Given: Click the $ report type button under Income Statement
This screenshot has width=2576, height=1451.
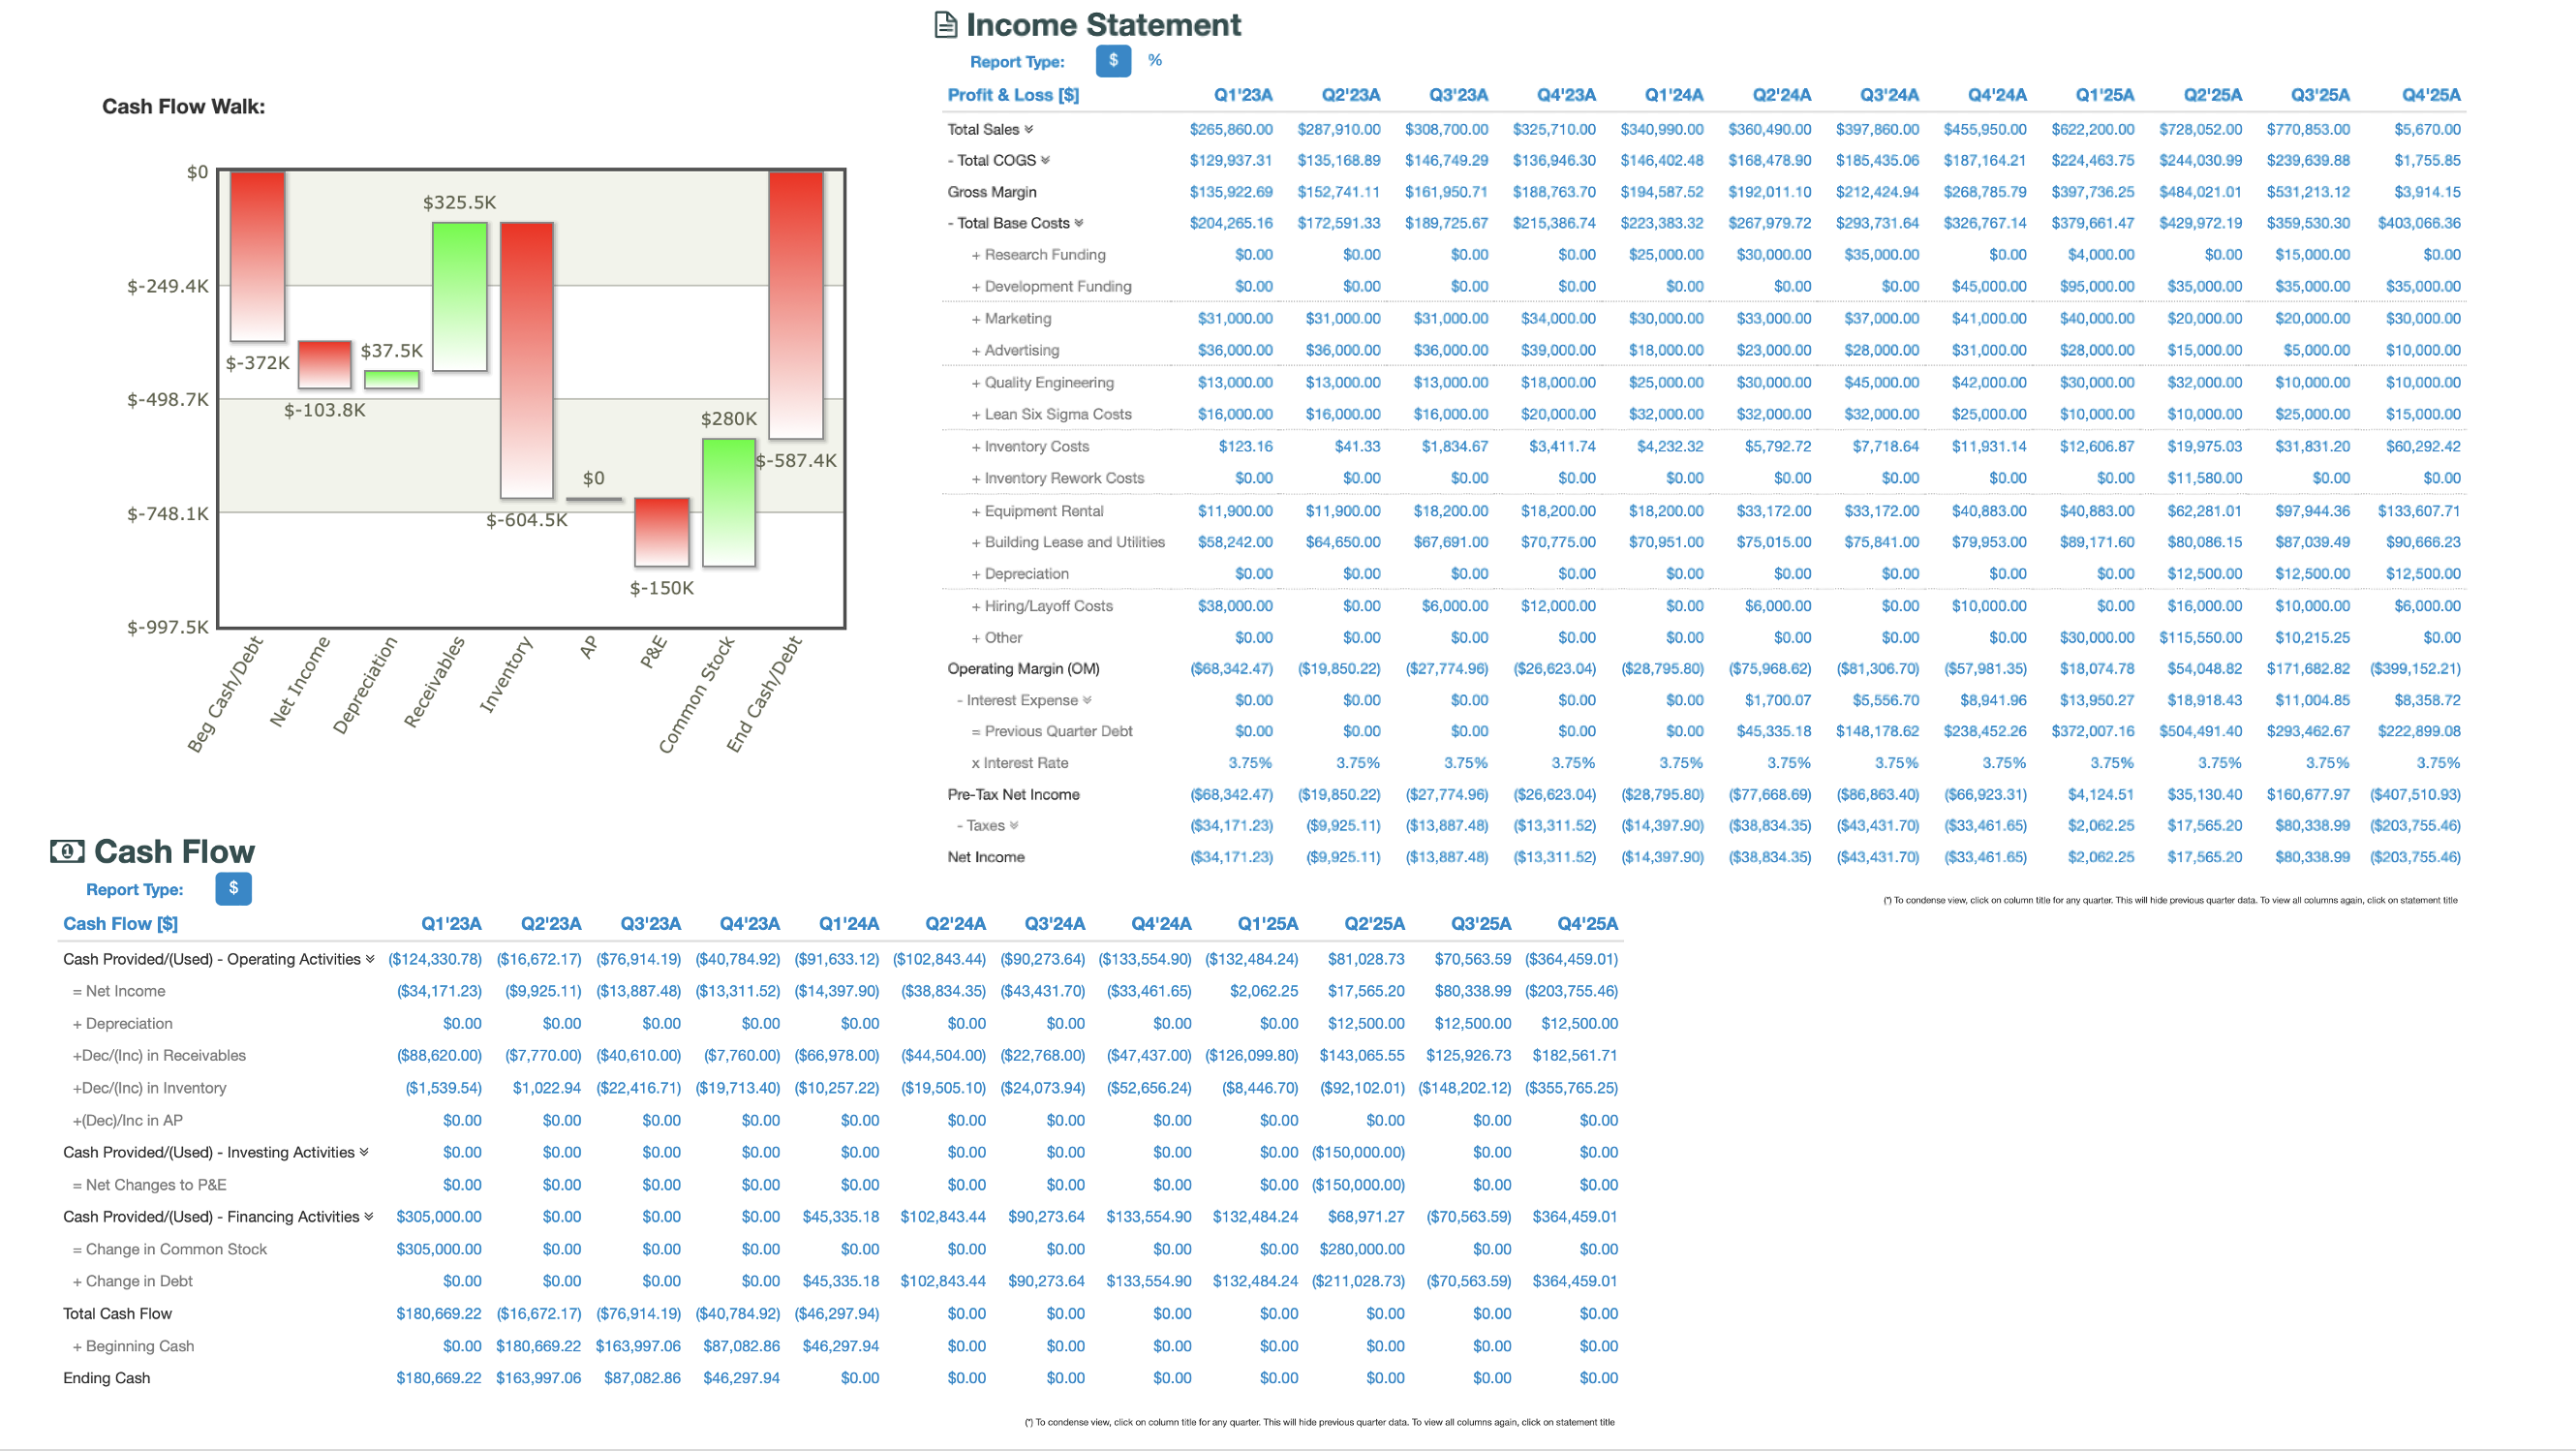Looking at the screenshot, I should pos(1112,61).
